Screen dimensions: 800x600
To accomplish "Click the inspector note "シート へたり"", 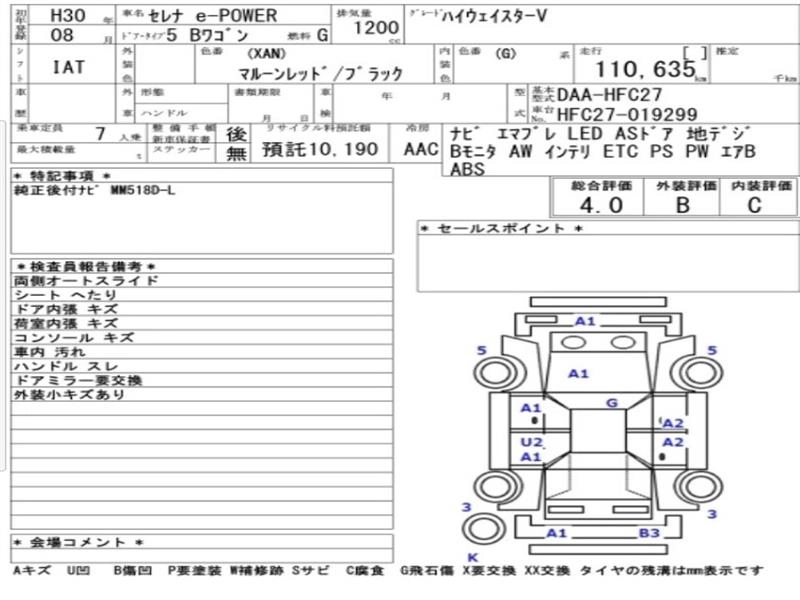I will 66,295.
